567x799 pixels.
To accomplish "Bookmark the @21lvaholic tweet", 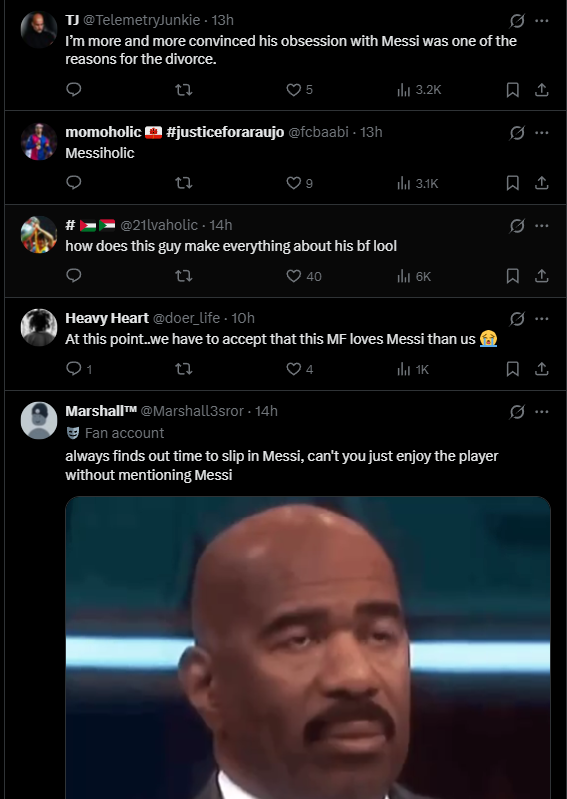I will pos(512,276).
